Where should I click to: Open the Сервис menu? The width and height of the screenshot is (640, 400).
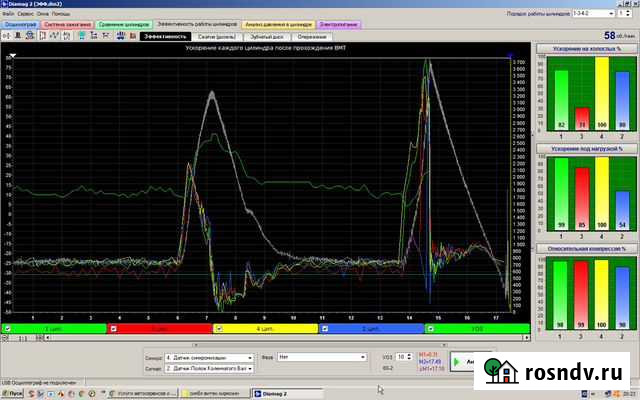(x=25, y=13)
